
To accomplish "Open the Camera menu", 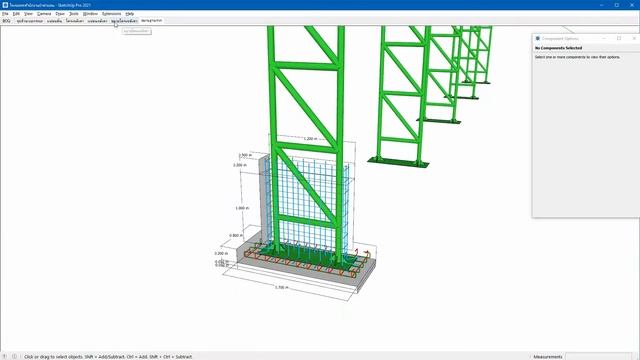I will click(x=44, y=13).
